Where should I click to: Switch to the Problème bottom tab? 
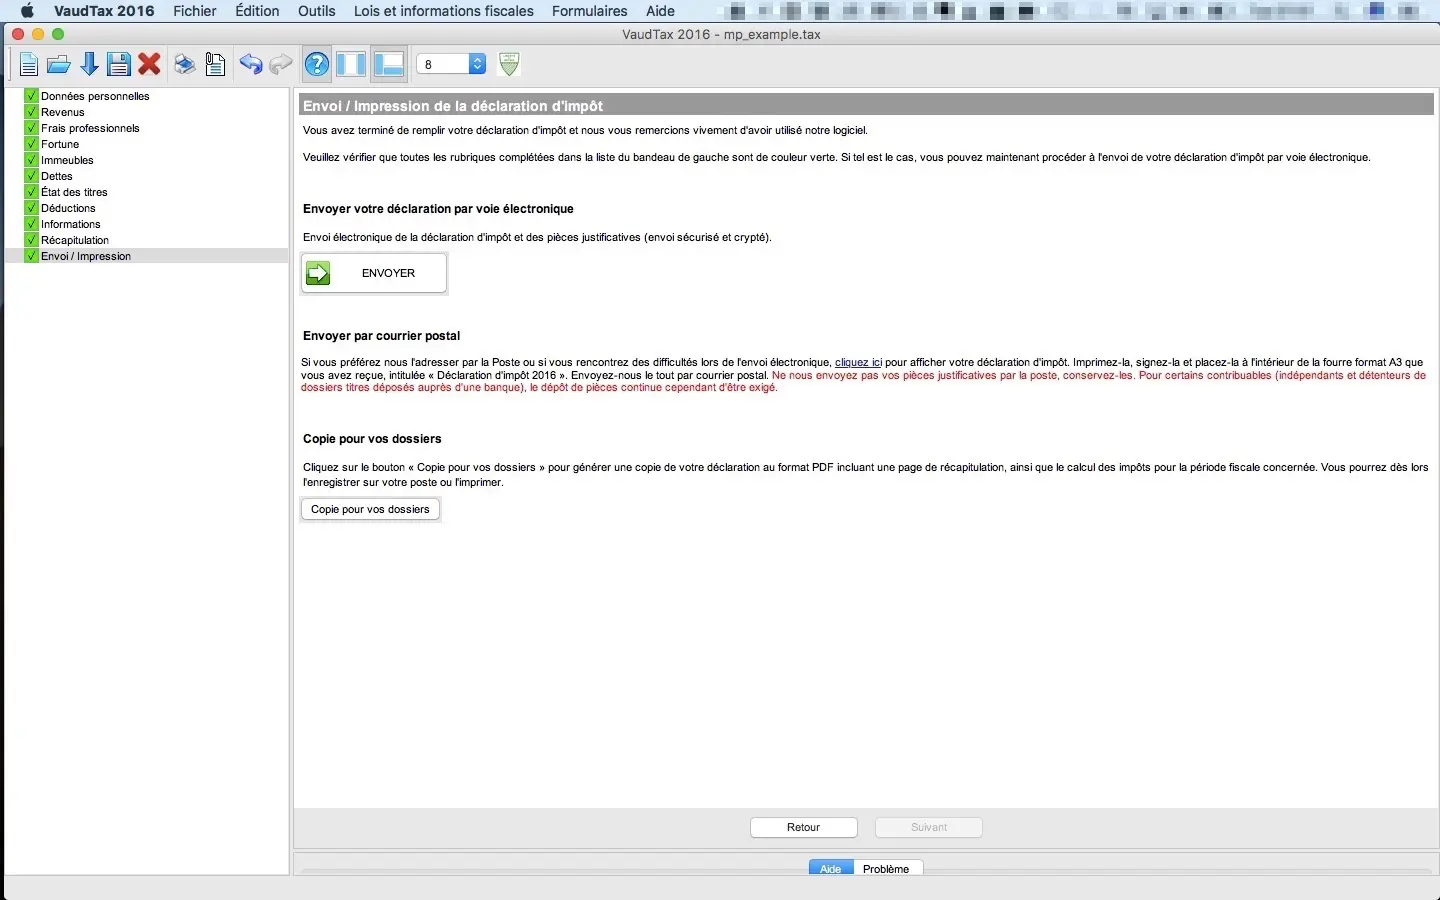click(886, 868)
